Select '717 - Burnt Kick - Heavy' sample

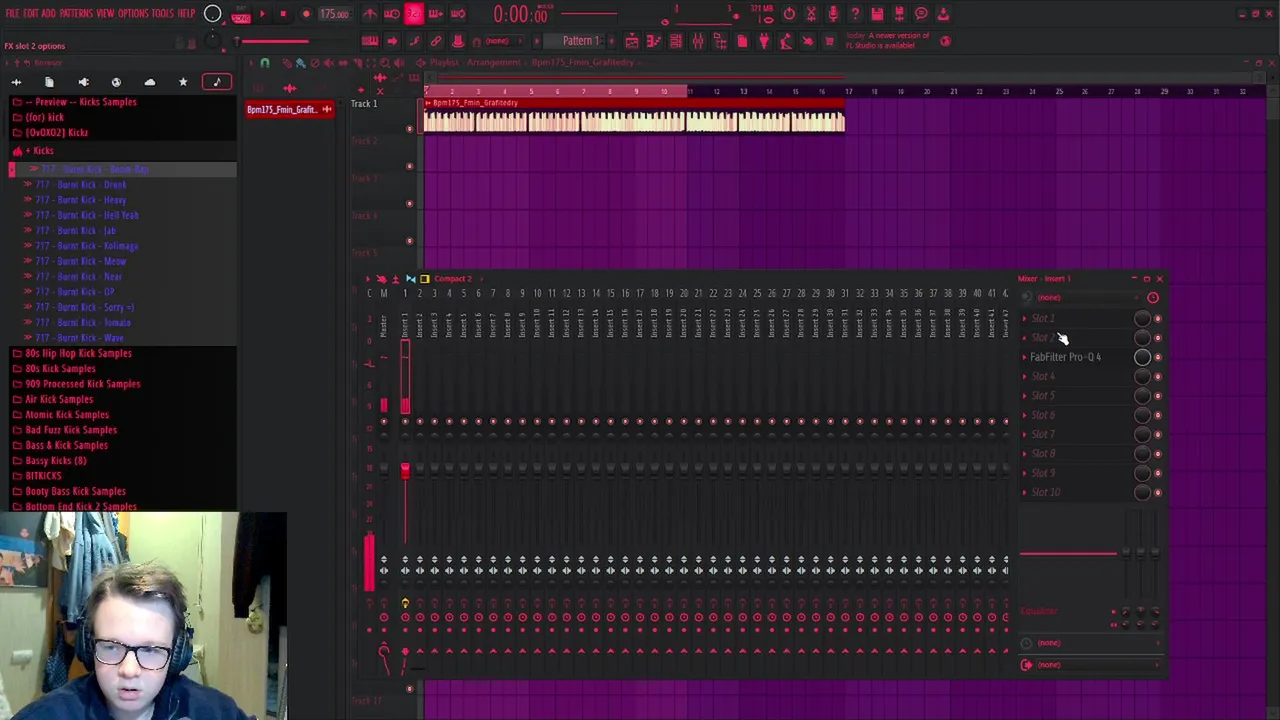pyautogui.click(x=82, y=200)
